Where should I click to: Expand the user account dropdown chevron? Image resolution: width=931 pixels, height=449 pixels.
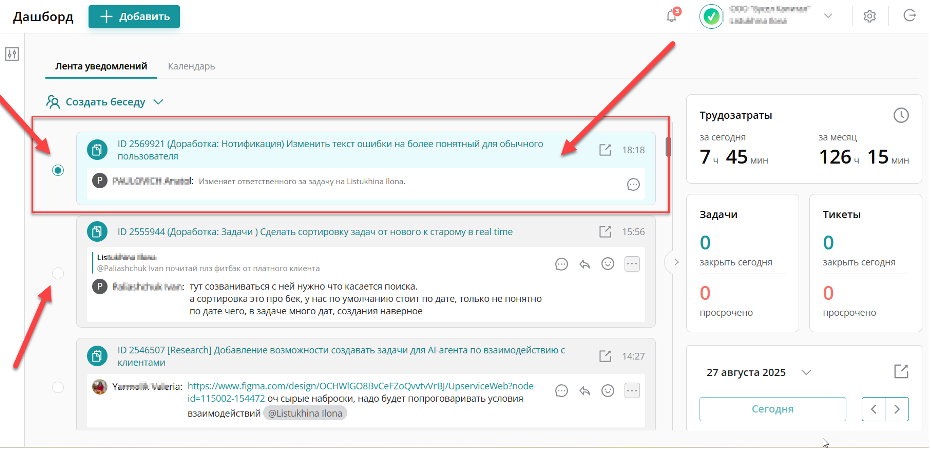[828, 16]
